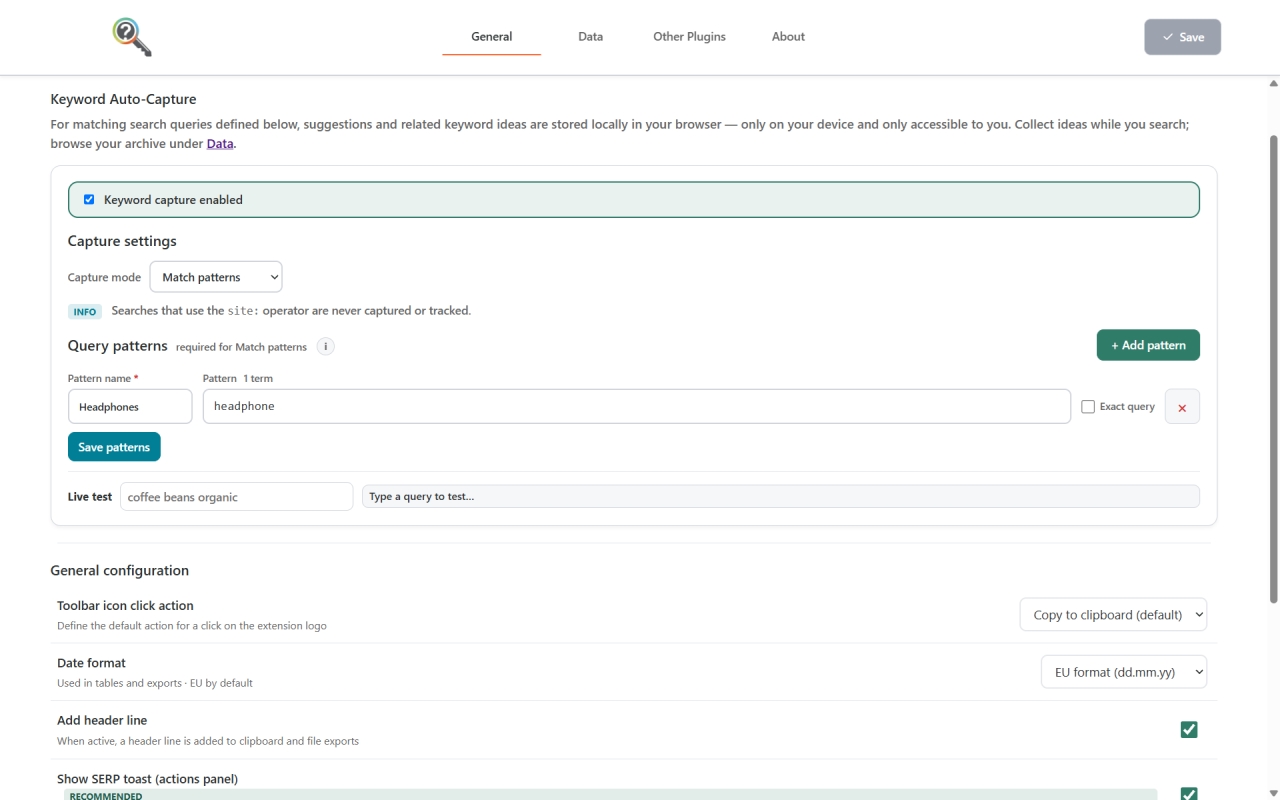Follow the Data link in description
1280x800 pixels.
[220, 144]
